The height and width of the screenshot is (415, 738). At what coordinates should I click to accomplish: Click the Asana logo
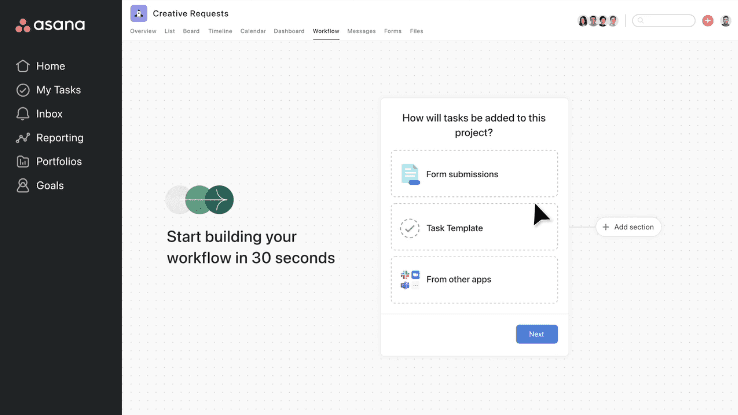click(x=50, y=25)
